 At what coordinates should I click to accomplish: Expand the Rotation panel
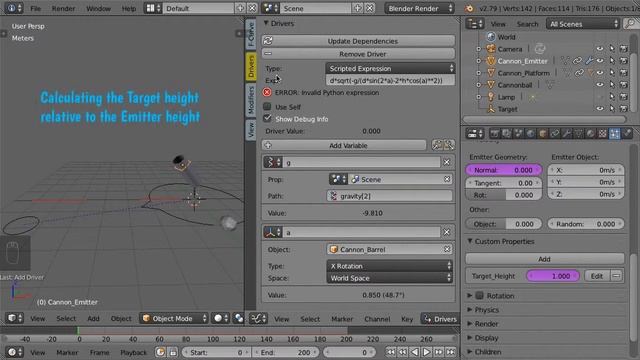[x=470, y=296]
